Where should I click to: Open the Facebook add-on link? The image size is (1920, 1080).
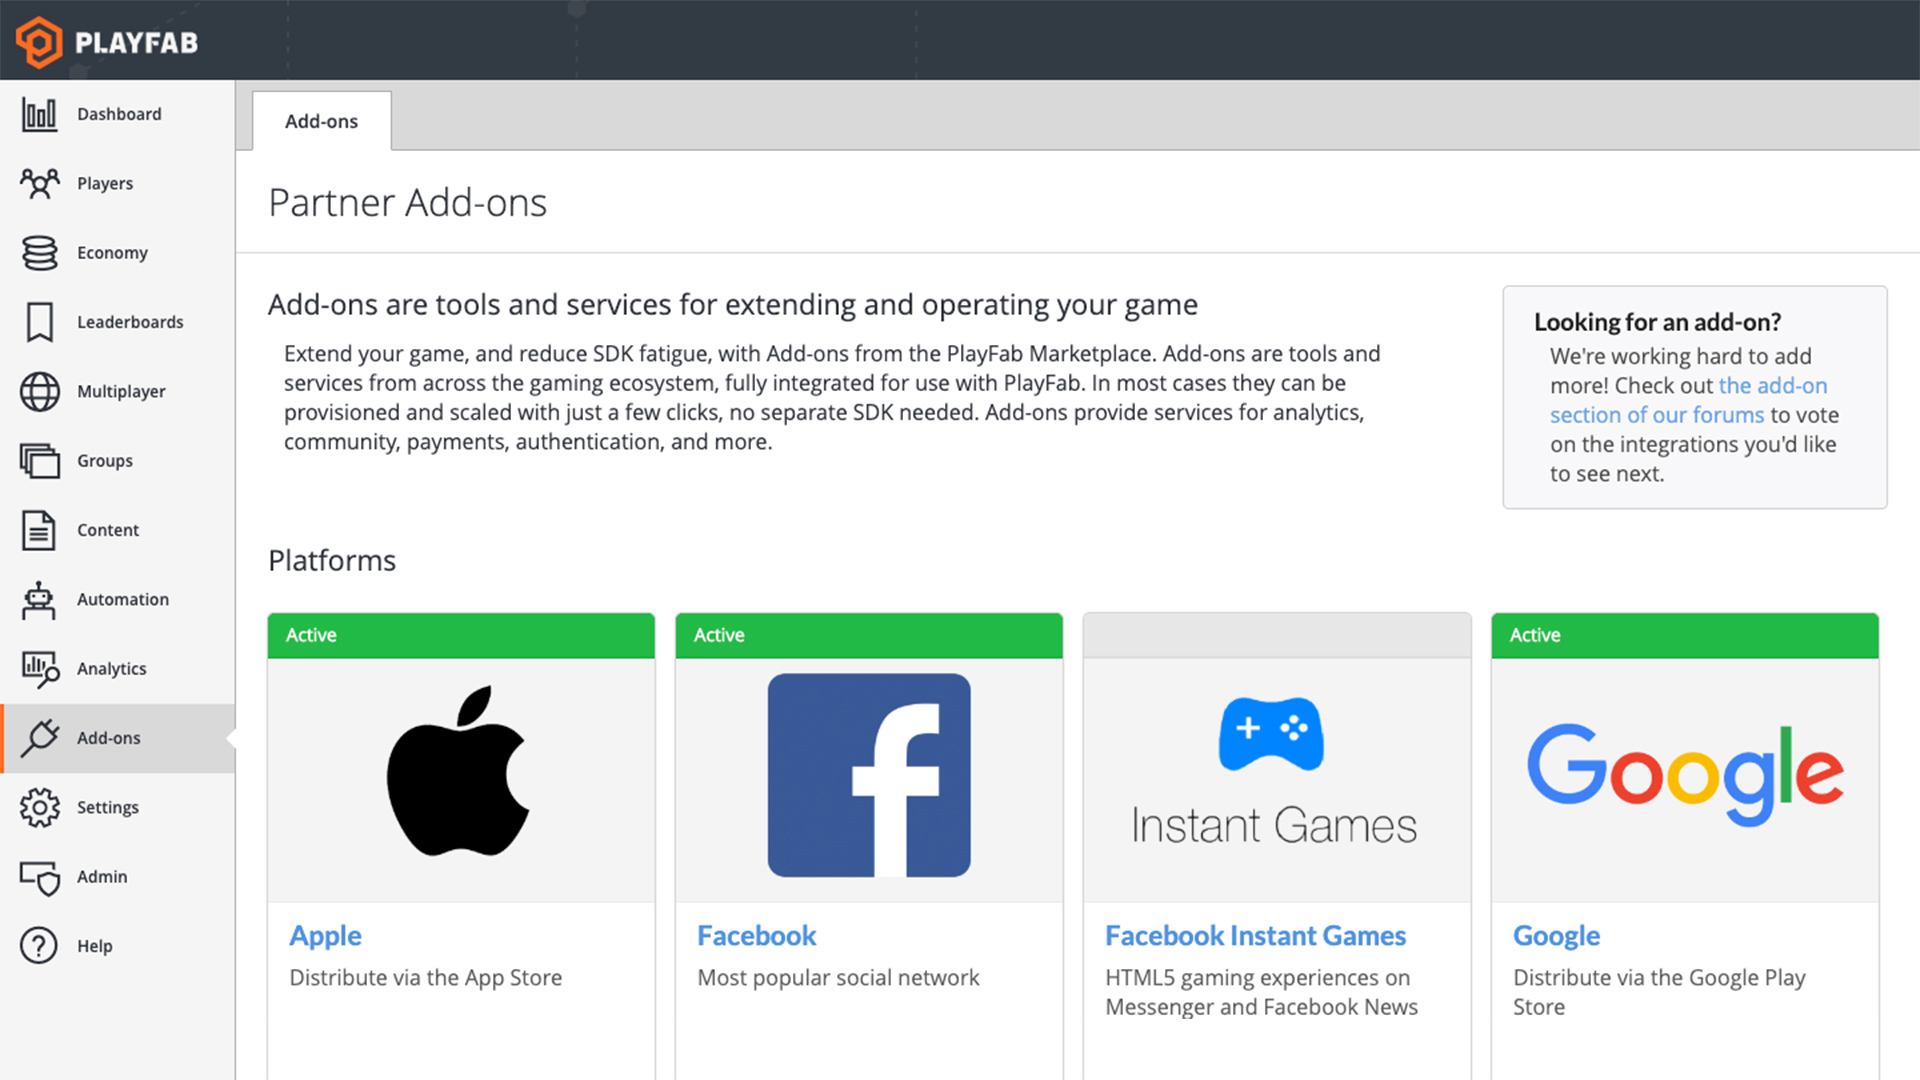(x=757, y=936)
